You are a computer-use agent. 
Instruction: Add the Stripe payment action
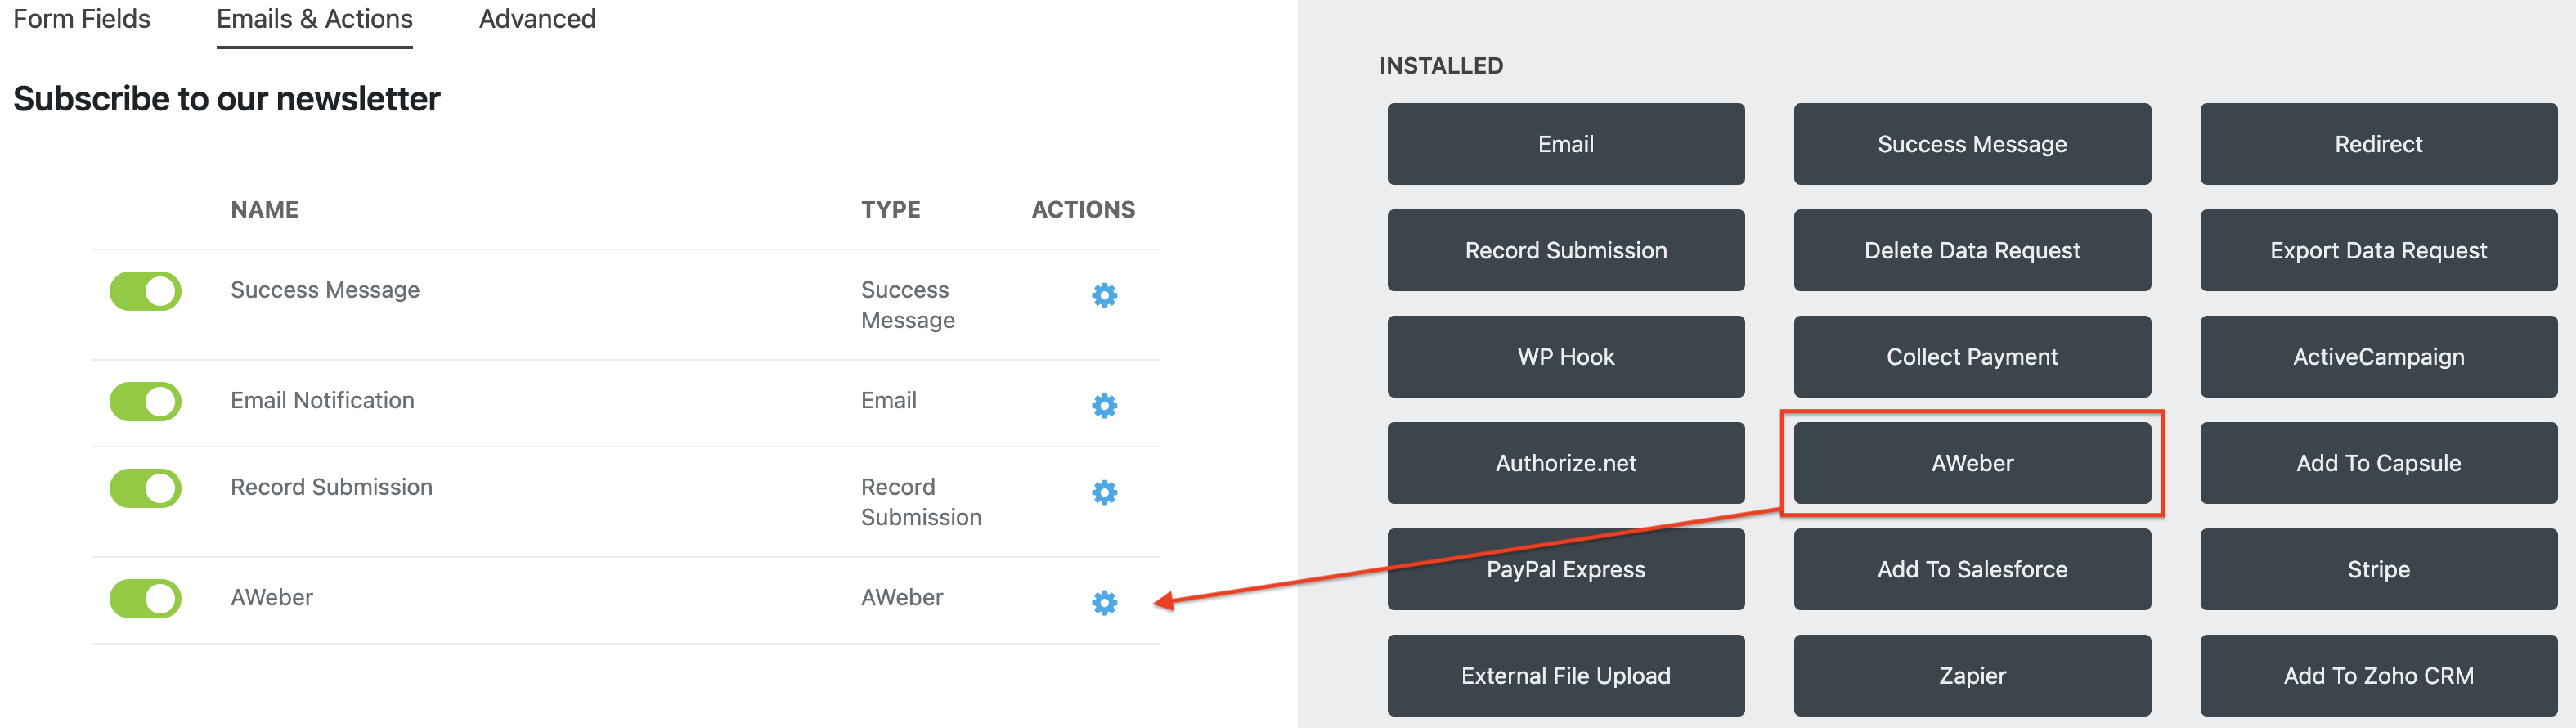(2377, 570)
